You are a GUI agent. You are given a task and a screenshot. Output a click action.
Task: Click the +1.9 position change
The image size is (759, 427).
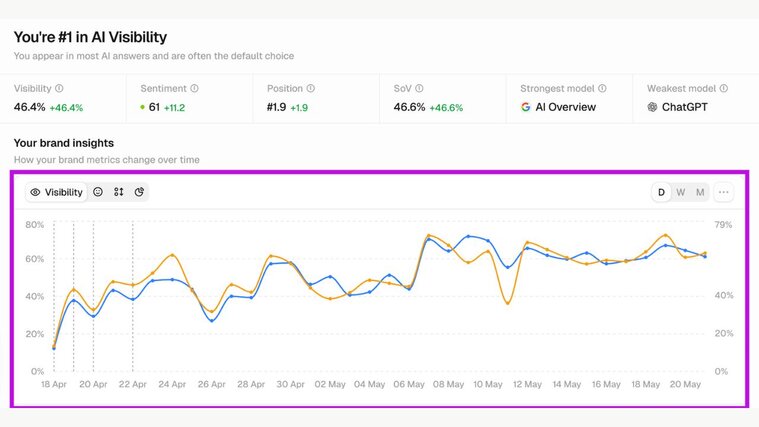299,108
